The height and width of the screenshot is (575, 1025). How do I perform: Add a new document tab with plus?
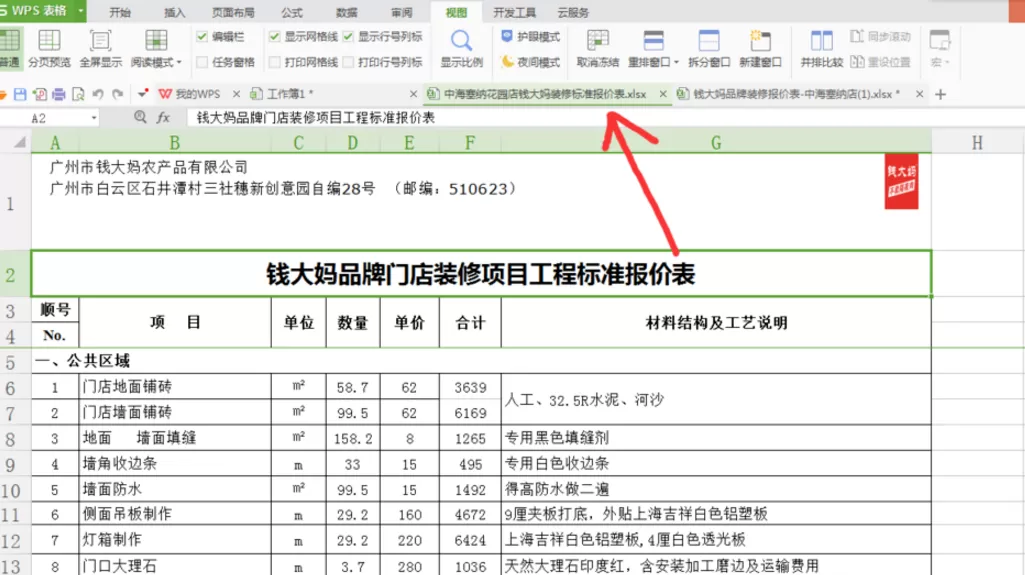[x=941, y=94]
